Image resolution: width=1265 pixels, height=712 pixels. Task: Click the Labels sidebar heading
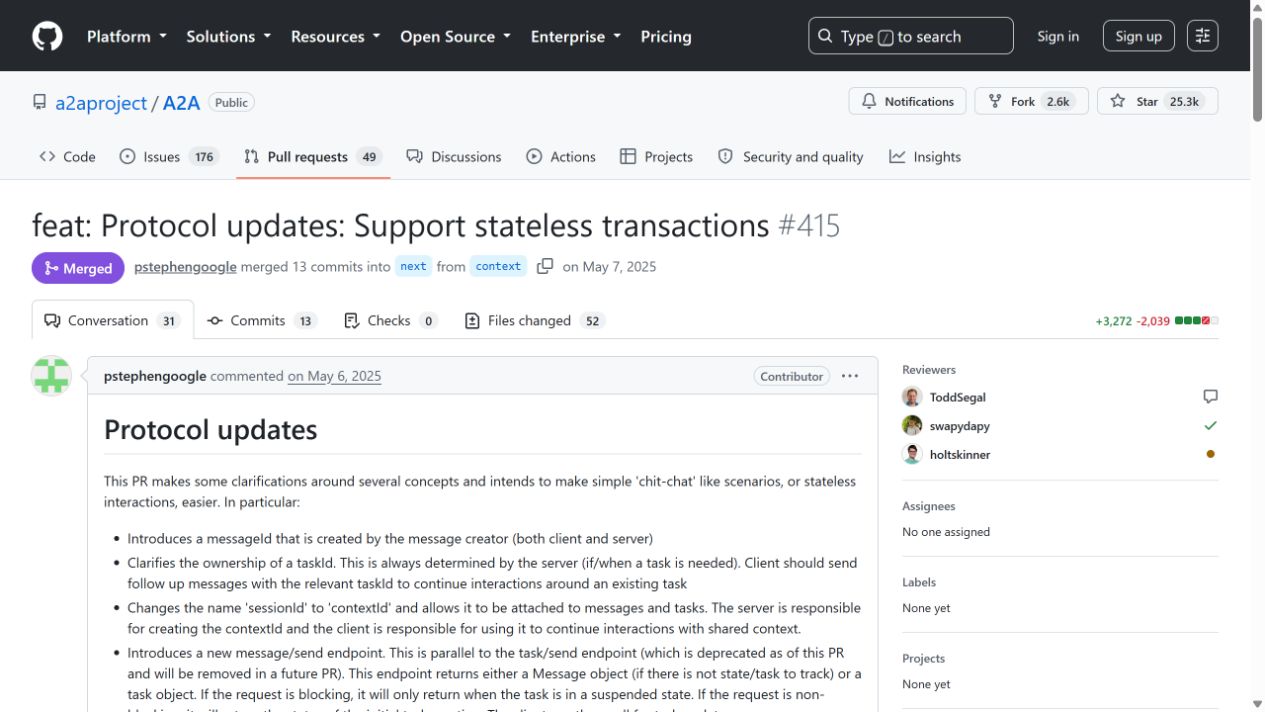pyautogui.click(x=919, y=582)
